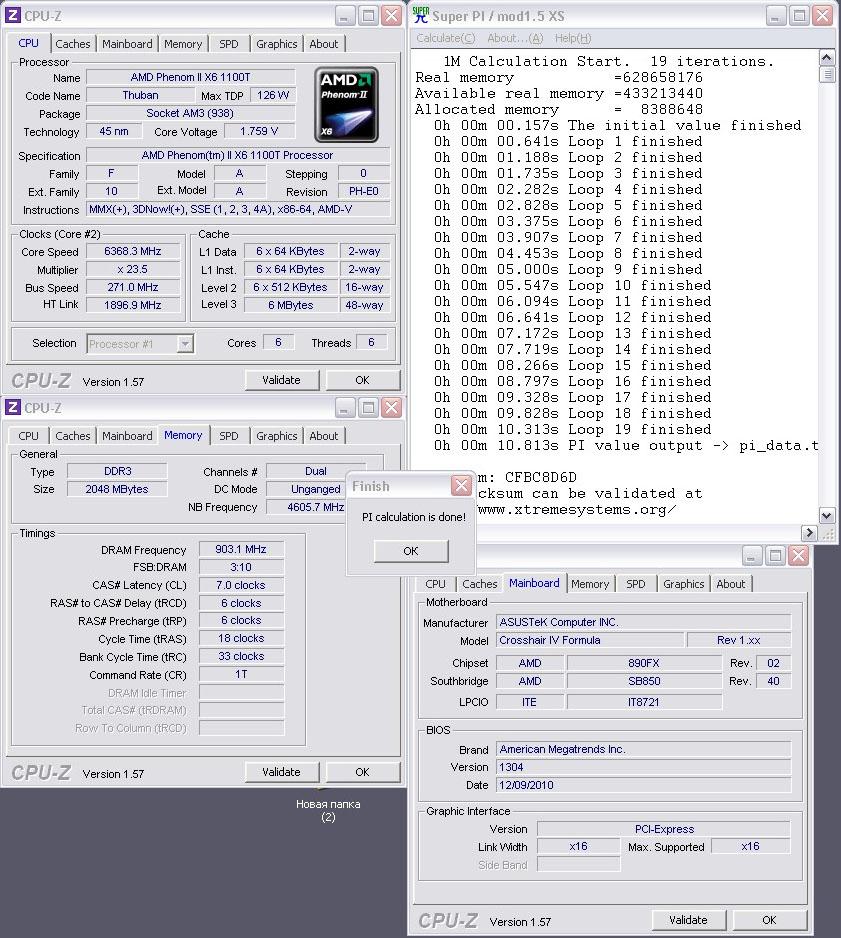Open Graphics tab in CPU-Z Mainboard window

point(684,584)
